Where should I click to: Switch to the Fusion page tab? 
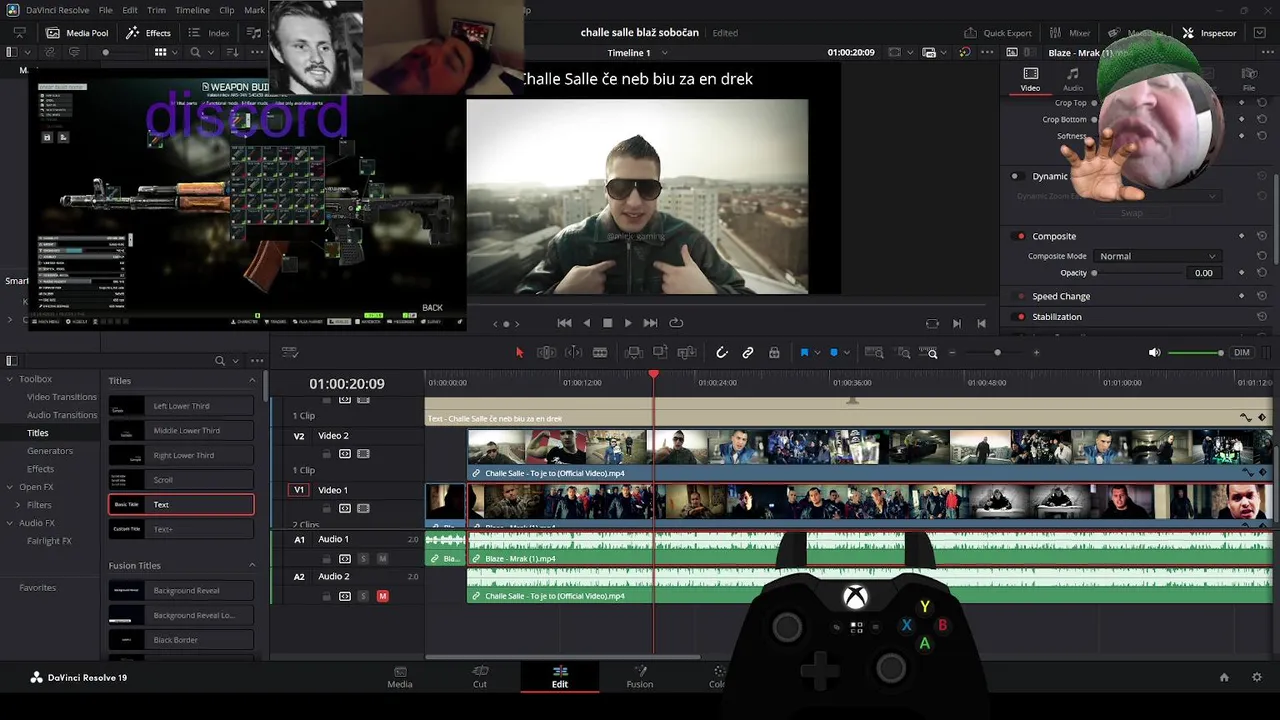(x=640, y=677)
